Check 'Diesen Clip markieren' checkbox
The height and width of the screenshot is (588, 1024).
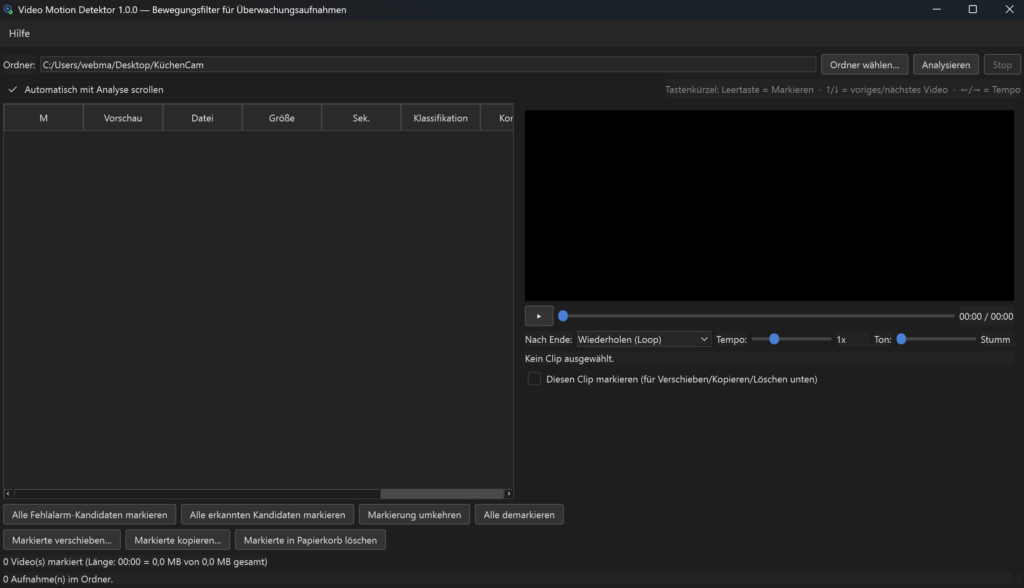[534, 379]
